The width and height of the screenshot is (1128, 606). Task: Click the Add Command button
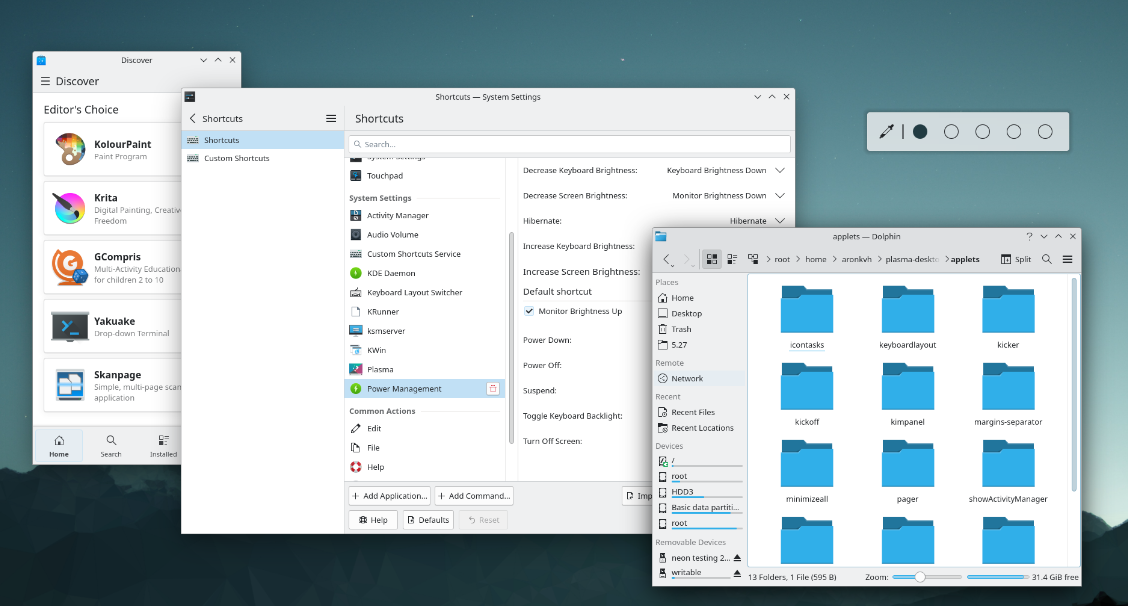pos(474,496)
